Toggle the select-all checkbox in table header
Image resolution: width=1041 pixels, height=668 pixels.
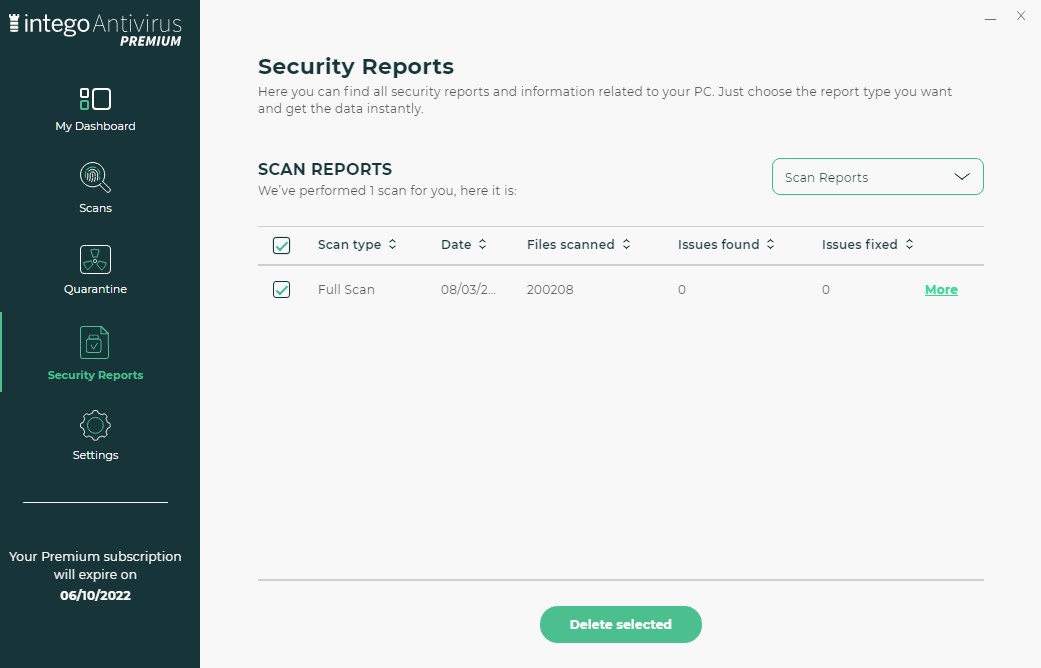tap(282, 245)
